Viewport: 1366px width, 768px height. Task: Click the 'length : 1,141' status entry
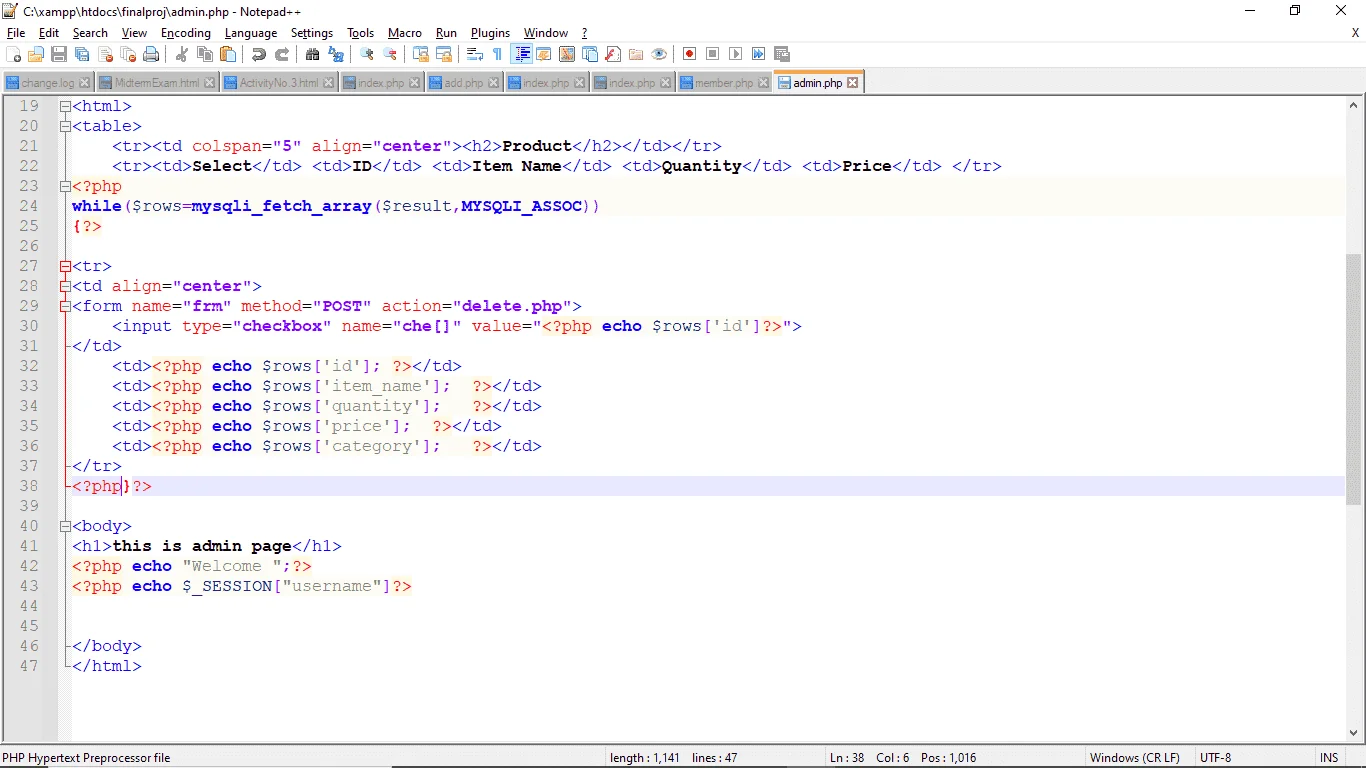point(647,758)
